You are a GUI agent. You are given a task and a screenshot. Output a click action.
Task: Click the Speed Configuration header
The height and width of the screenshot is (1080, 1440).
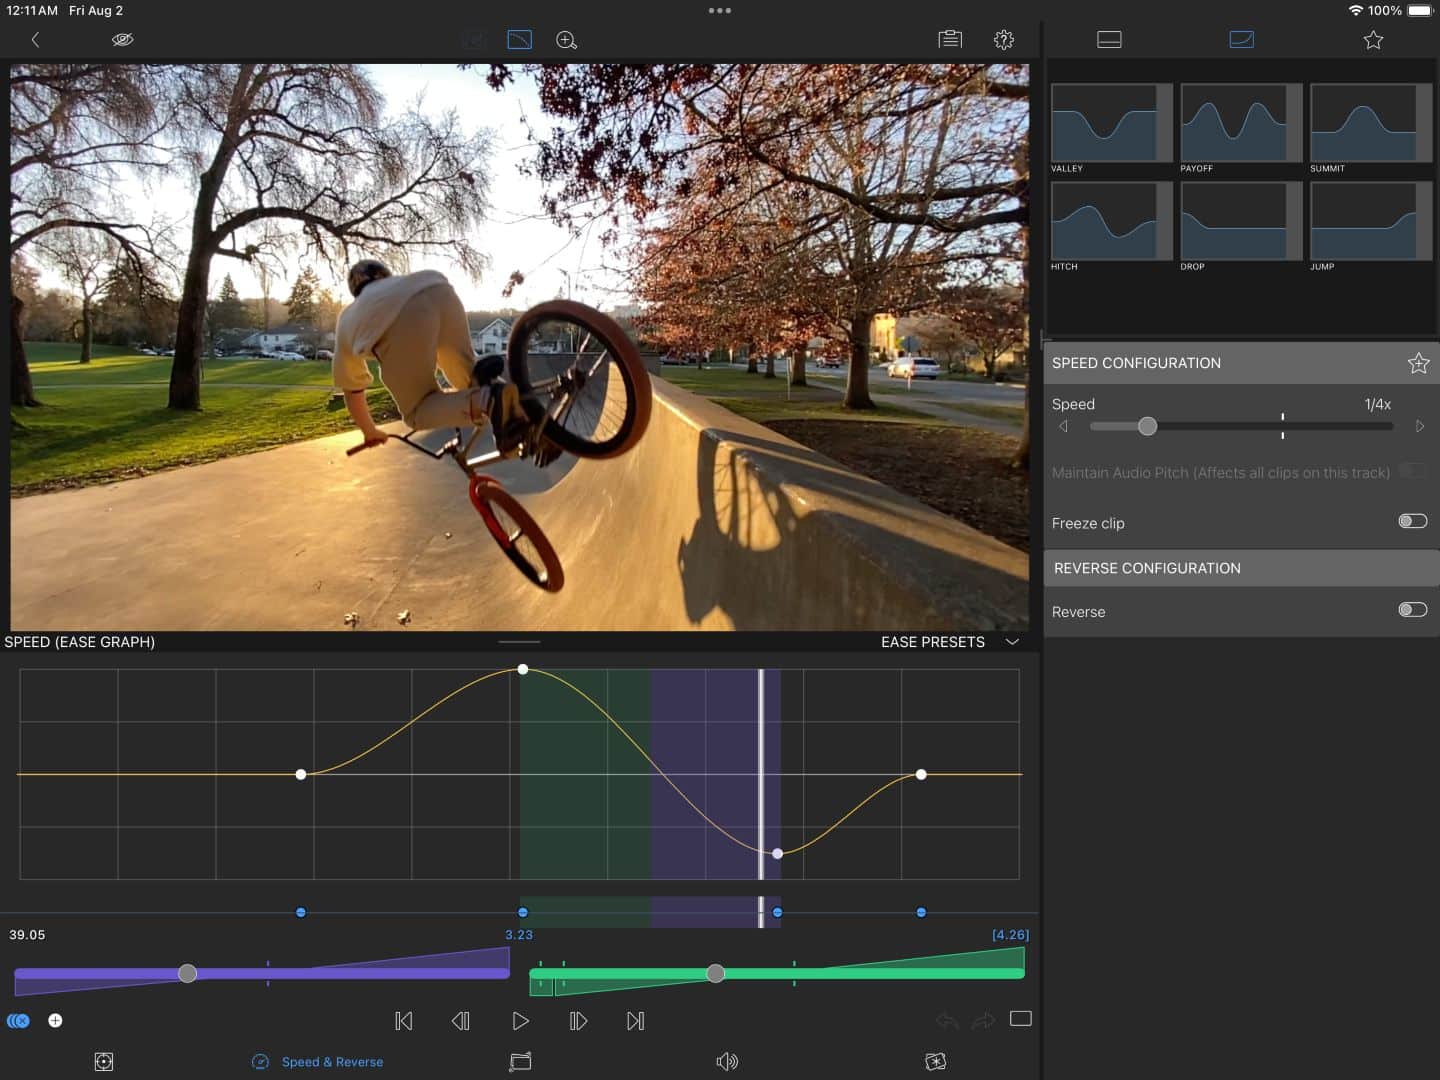pyautogui.click(x=1136, y=363)
